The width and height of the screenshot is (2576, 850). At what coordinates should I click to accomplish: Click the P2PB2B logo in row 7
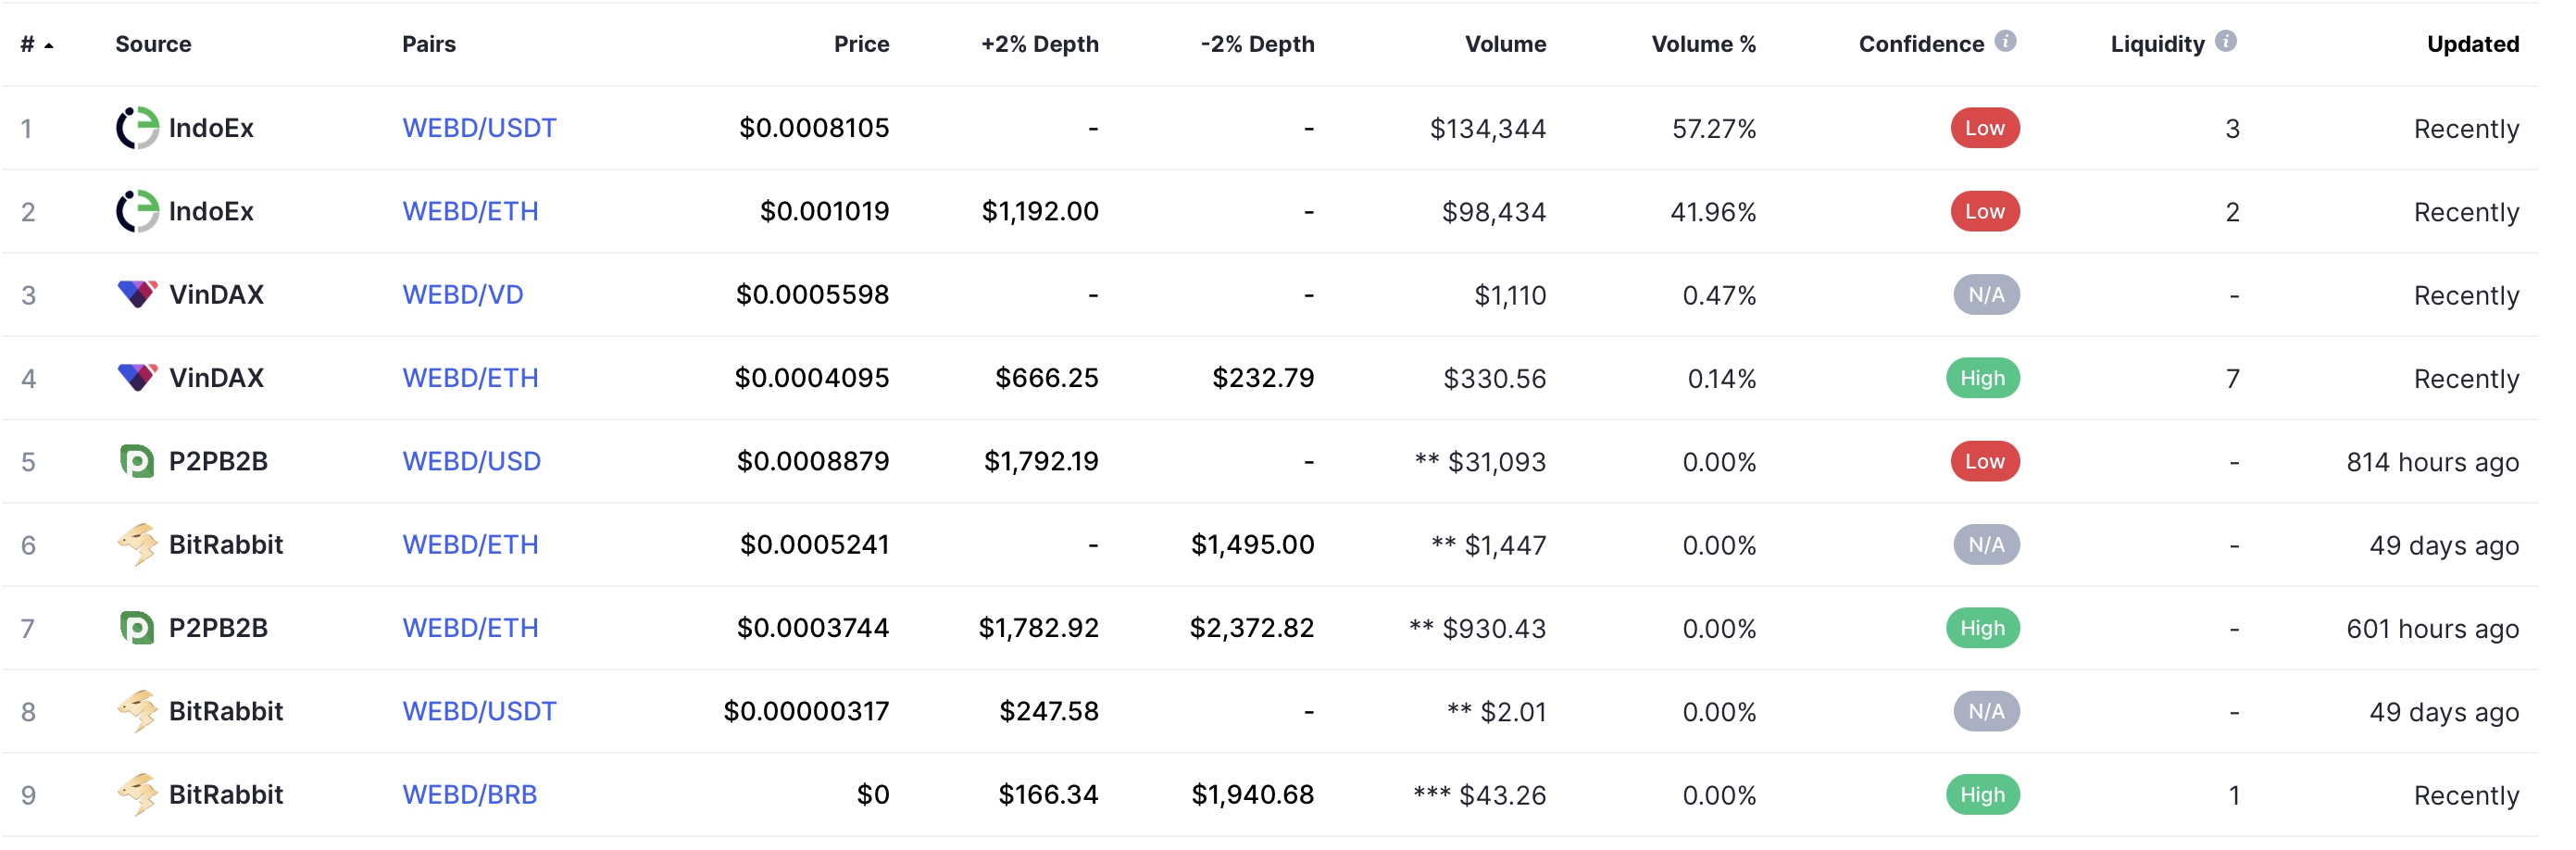click(x=137, y=628)
